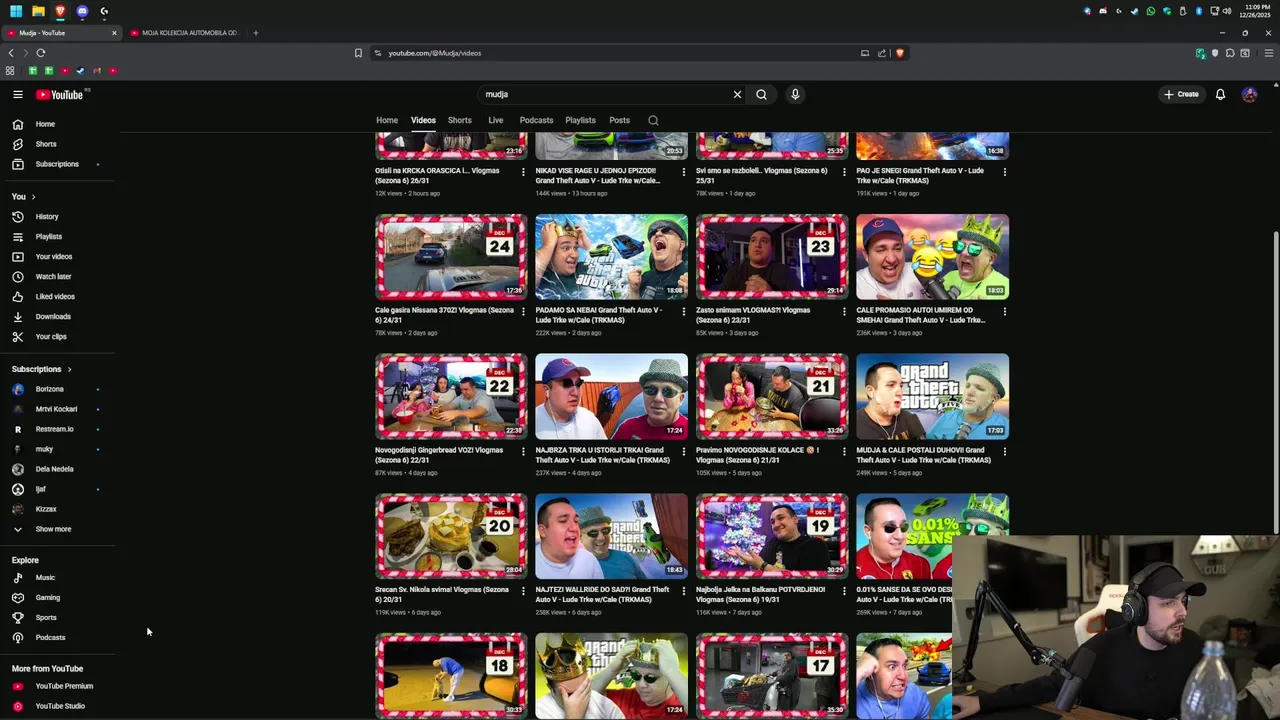1280x720 pixels.
Task: Open the menu for CALE PROMASIO AUTO video
Action: 1004,311
